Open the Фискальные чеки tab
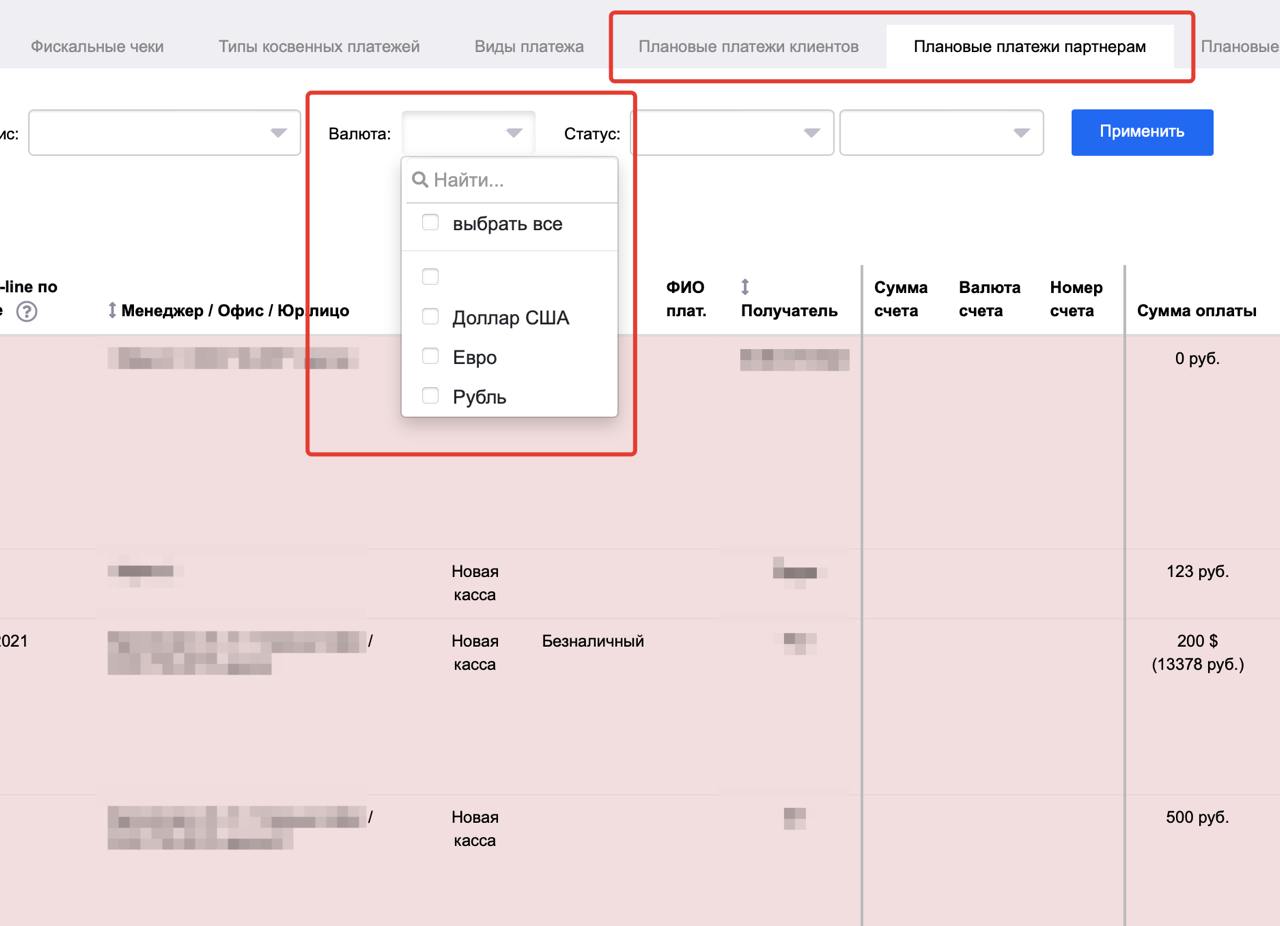 coord(97,46)
